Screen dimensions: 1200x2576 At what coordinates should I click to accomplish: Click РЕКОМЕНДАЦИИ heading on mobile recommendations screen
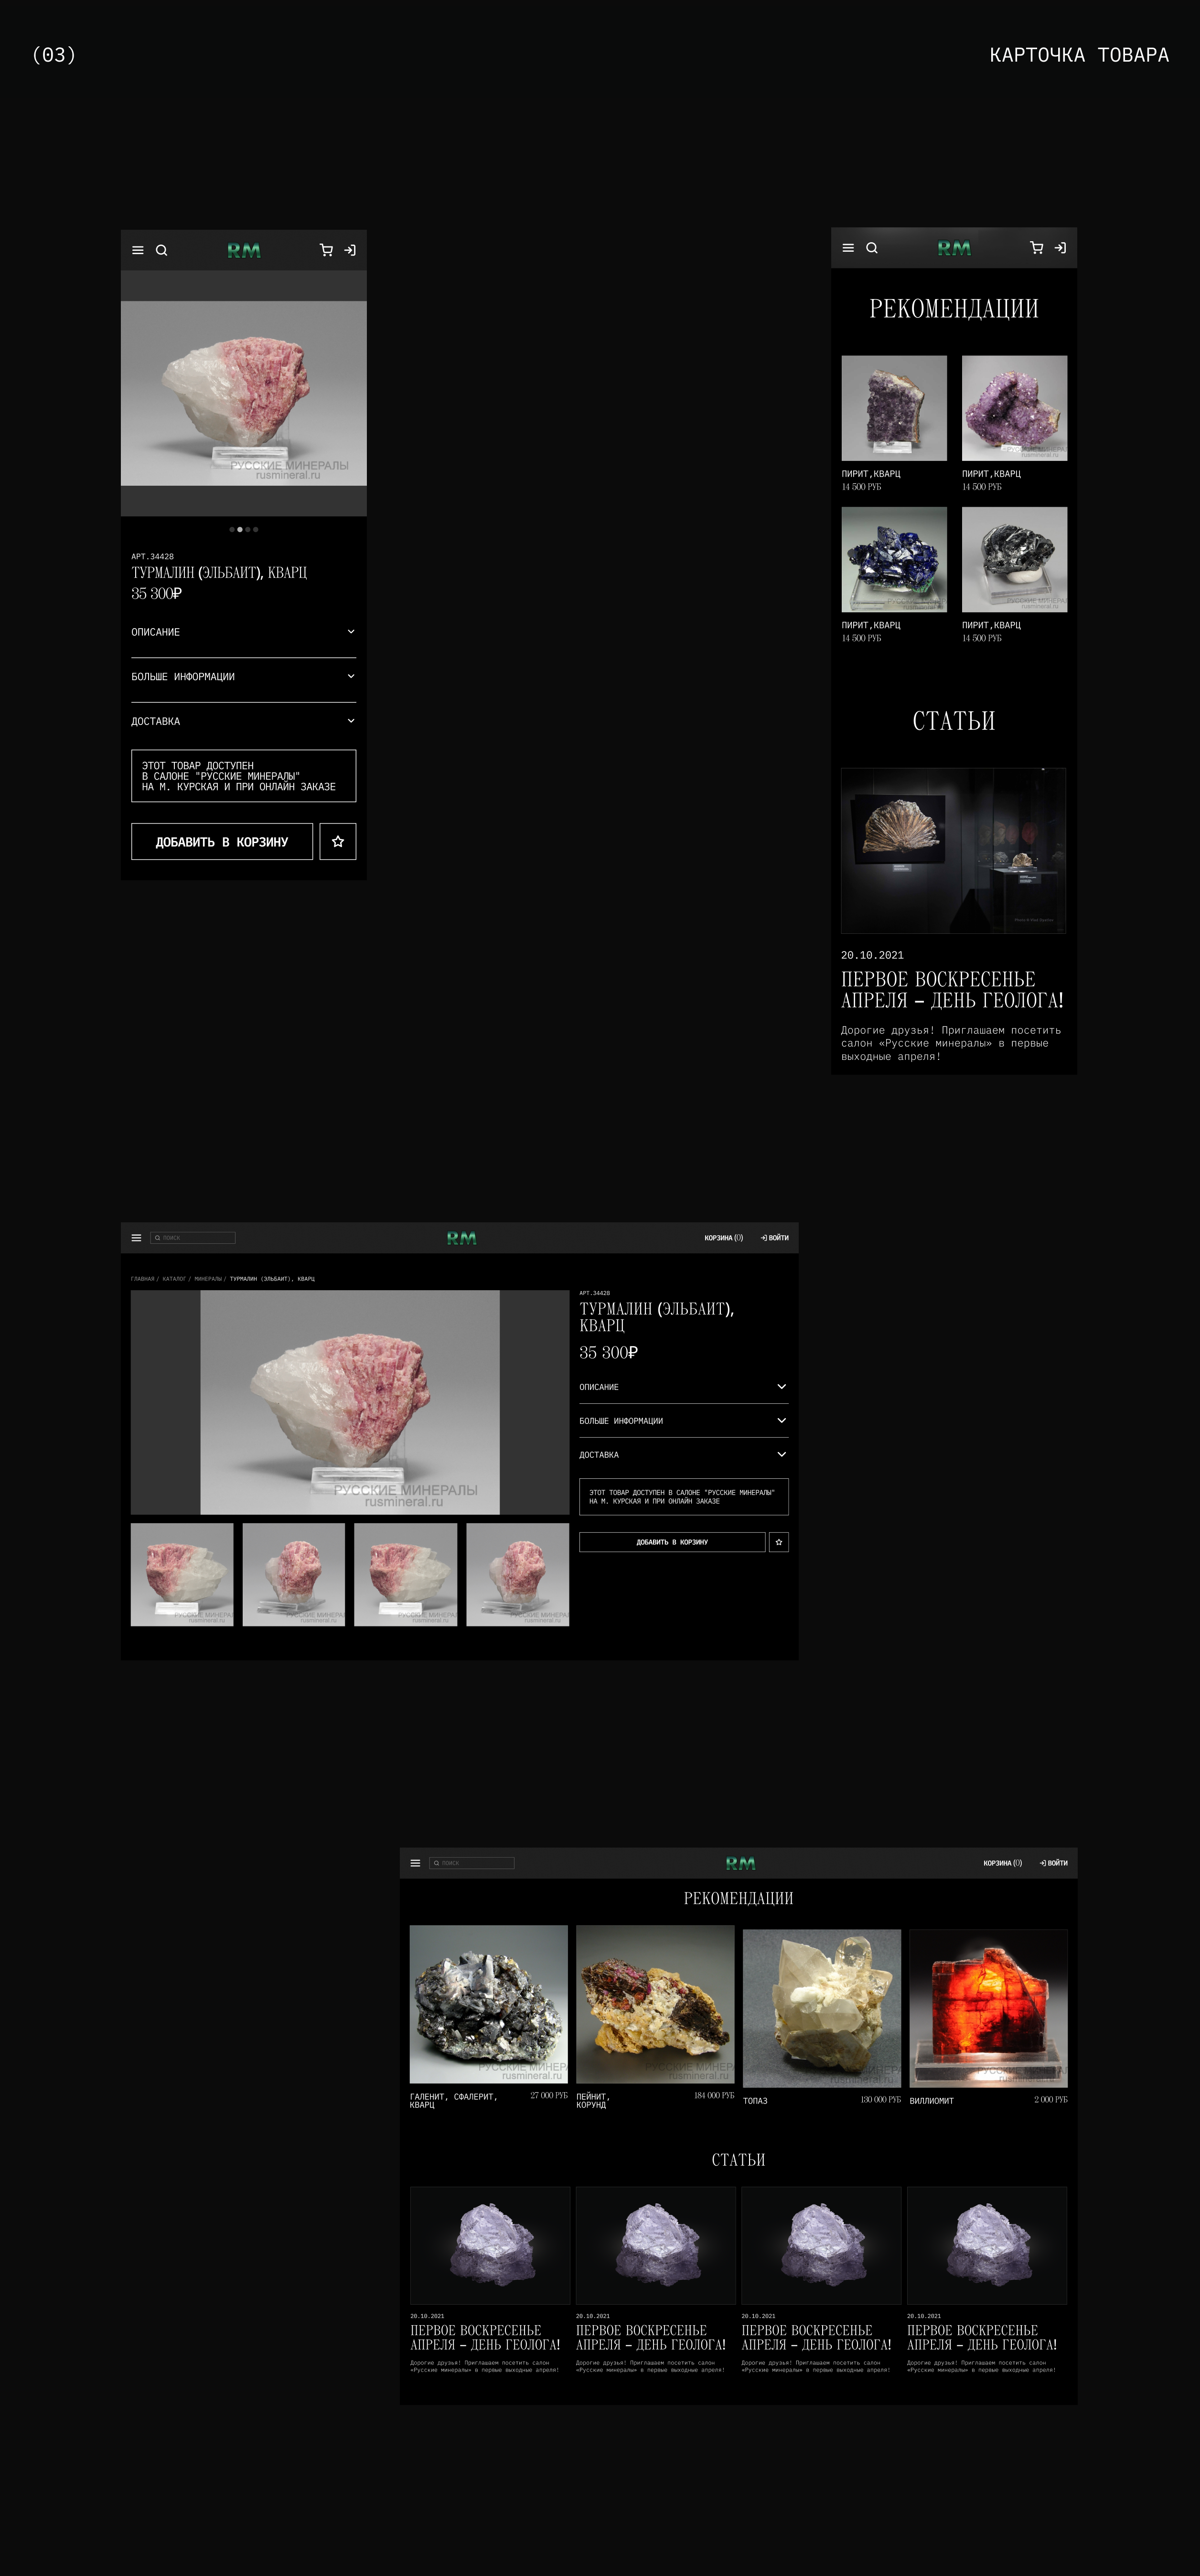954,309
